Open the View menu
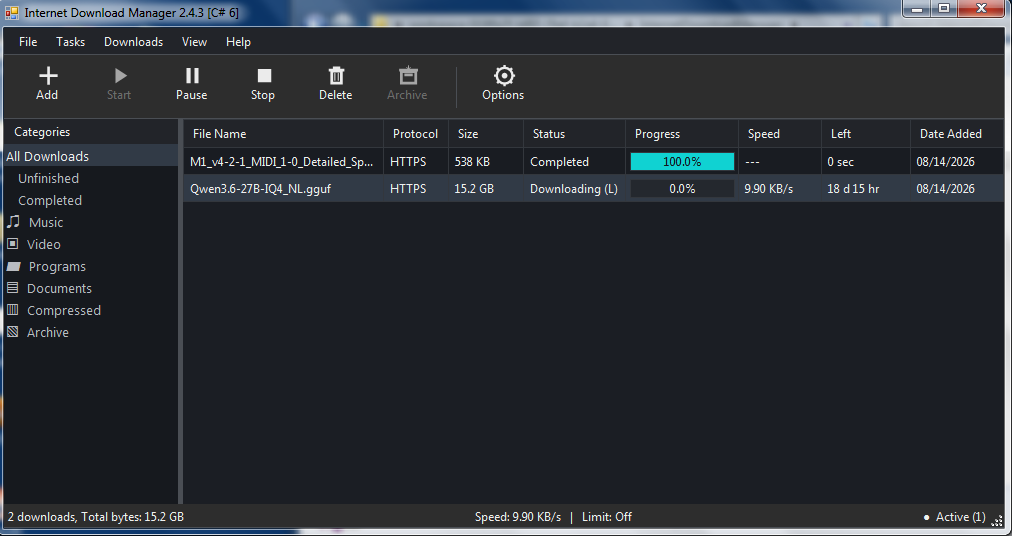 (194, 42)
